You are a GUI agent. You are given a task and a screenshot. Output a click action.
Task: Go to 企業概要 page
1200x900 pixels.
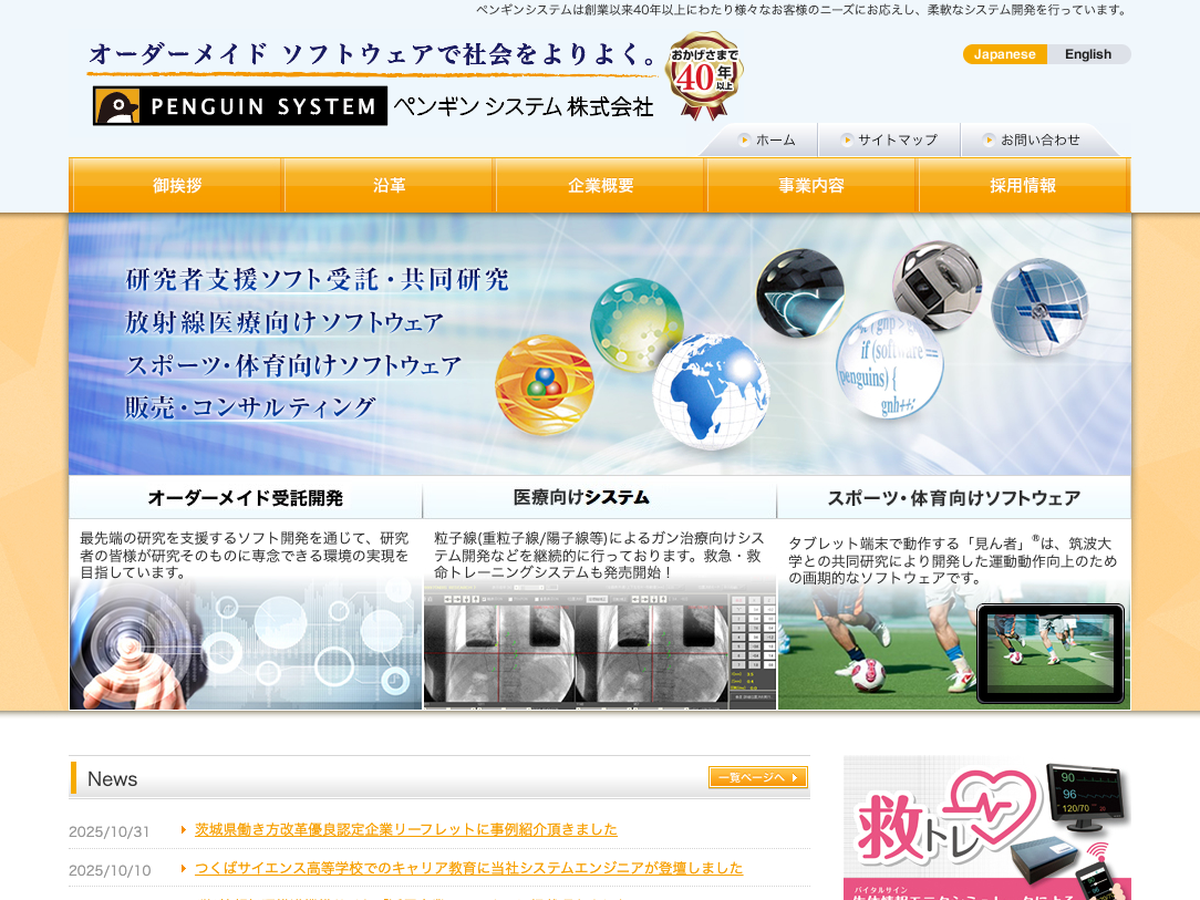coord(600,185)
